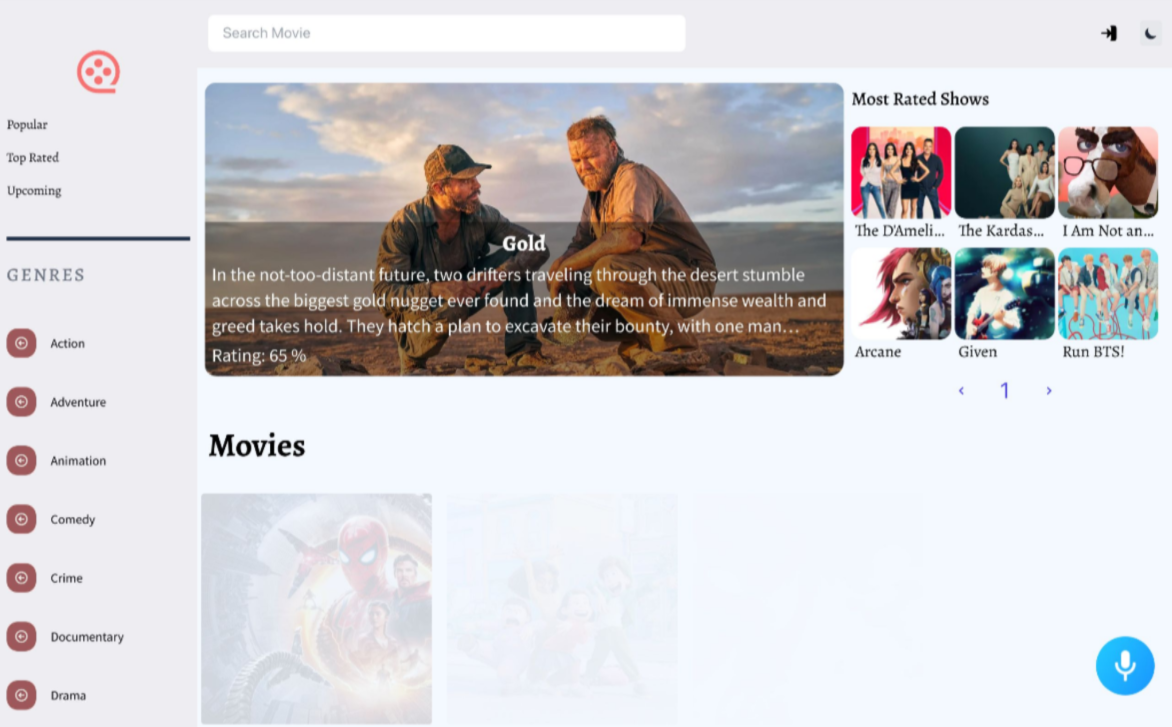Click the Animation genre icon

tap(21, 460)
